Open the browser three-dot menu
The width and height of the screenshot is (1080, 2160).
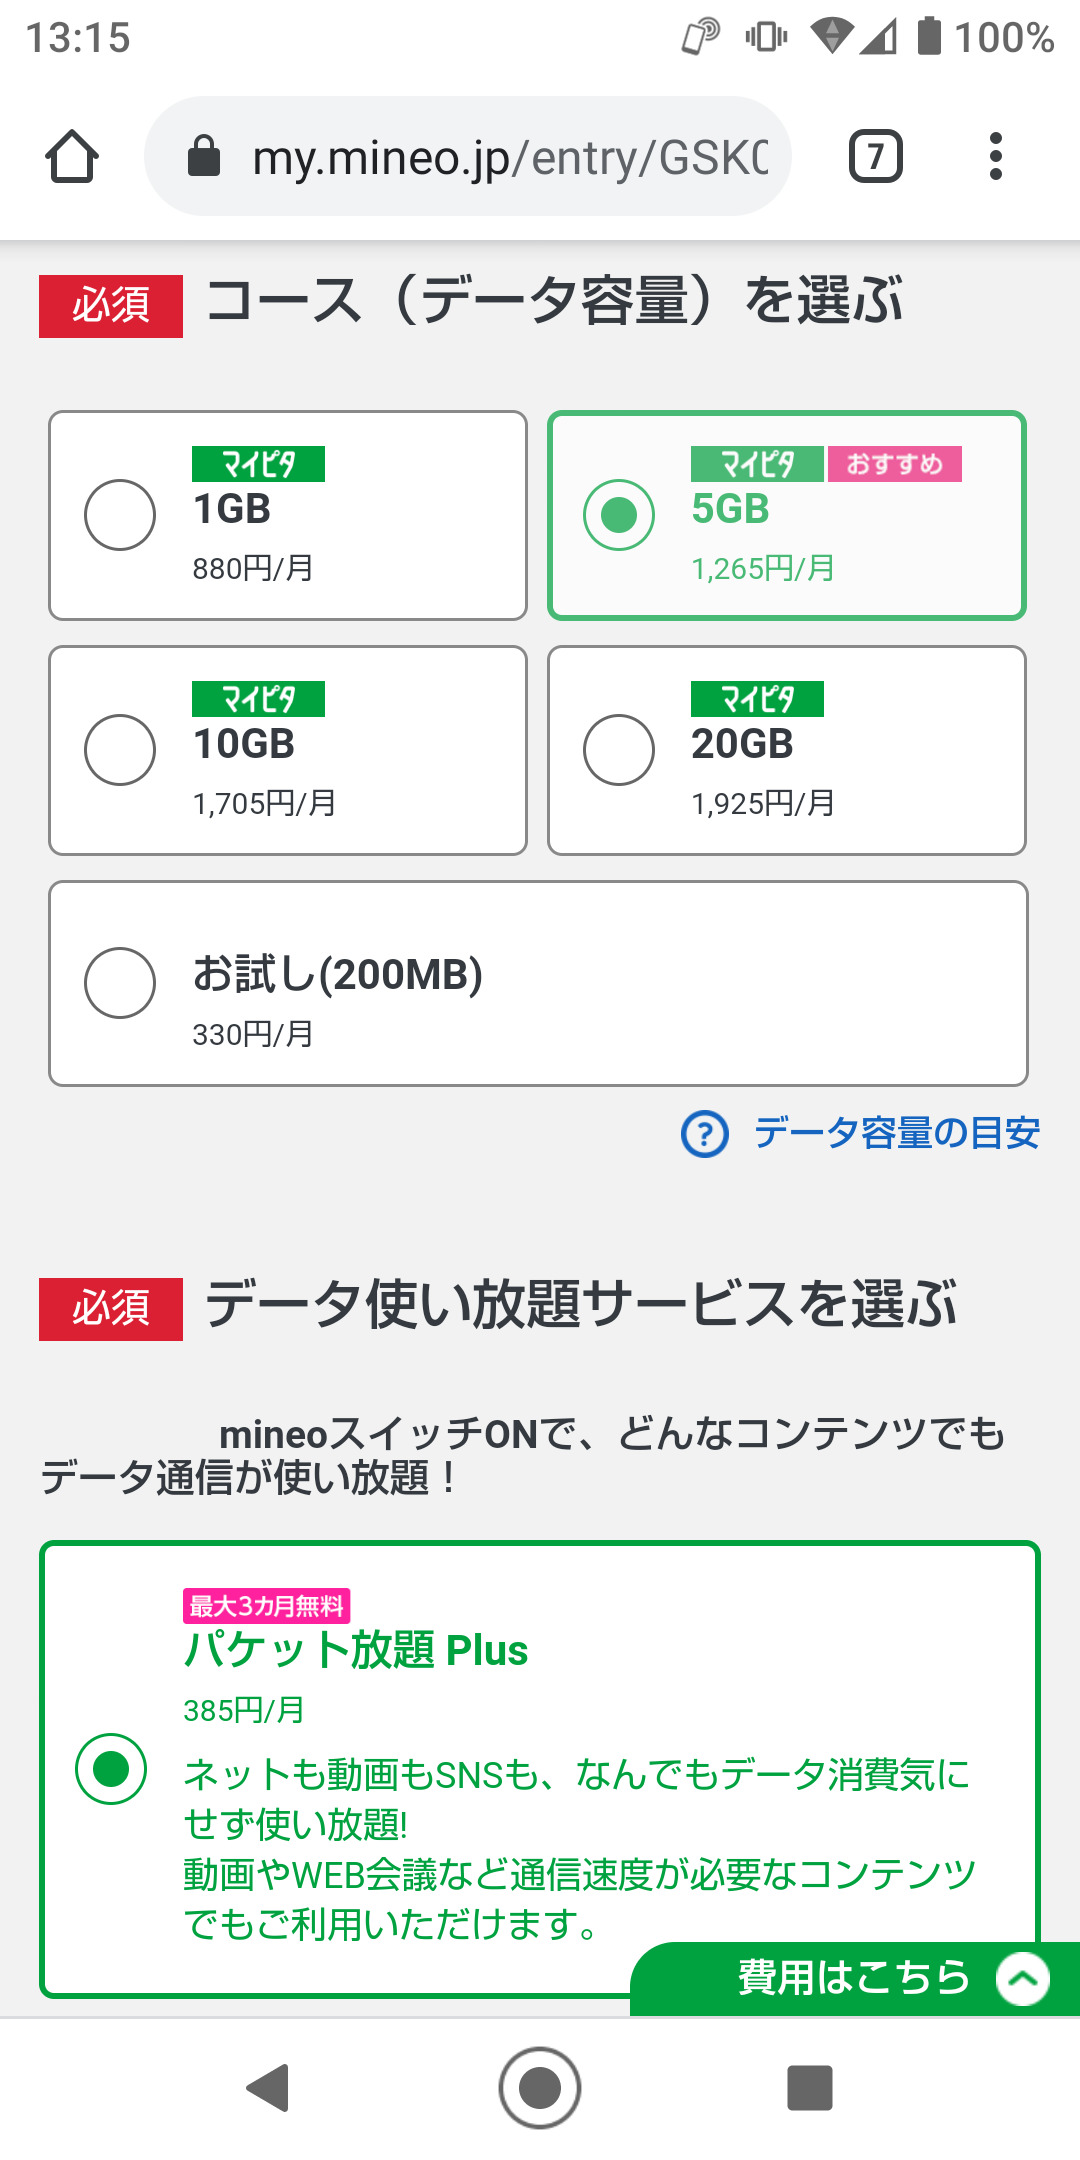[x=995, y=157]
